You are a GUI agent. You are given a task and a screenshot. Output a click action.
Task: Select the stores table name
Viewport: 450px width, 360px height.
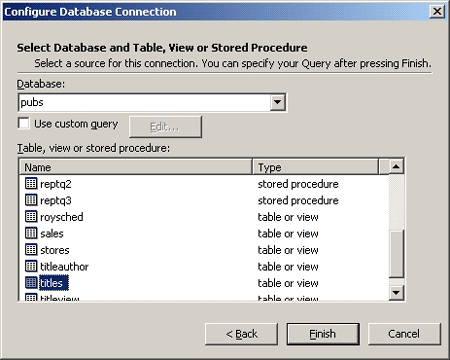55,250
